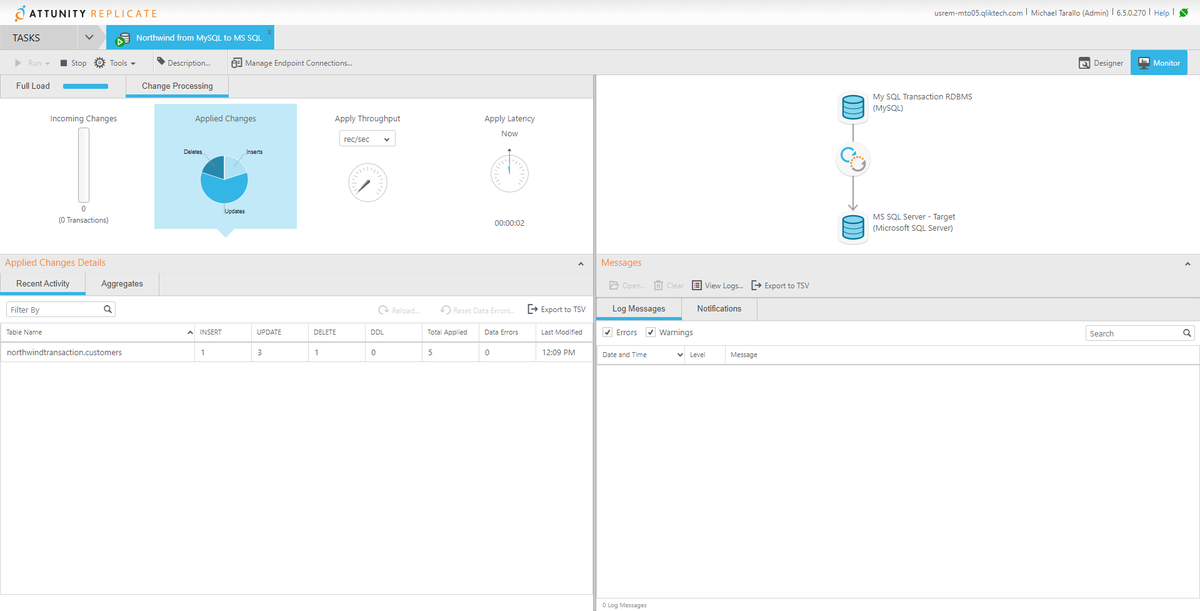The height and width of the screenshot is (611, 1200).
Task: Uncheck the Errors checkbox
Action: click(608, 332)
